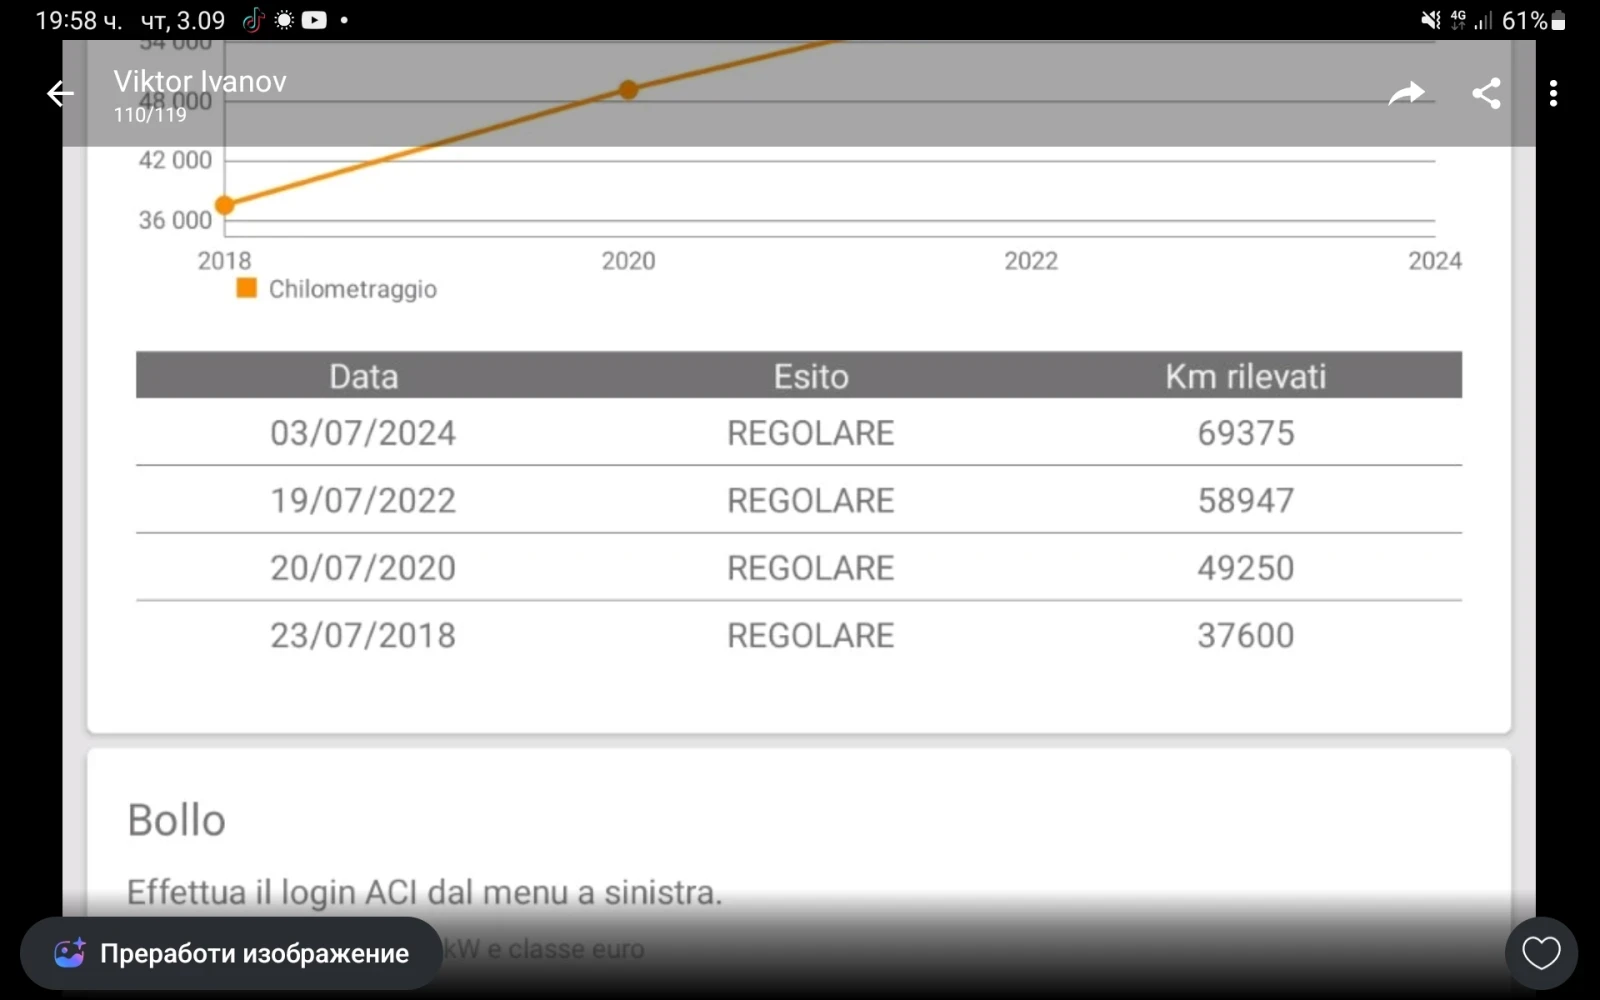Image resolution: width=1600 pixels, height=1000 pixels.
Task: Open the share icon
Action: tap(1487, 94)
